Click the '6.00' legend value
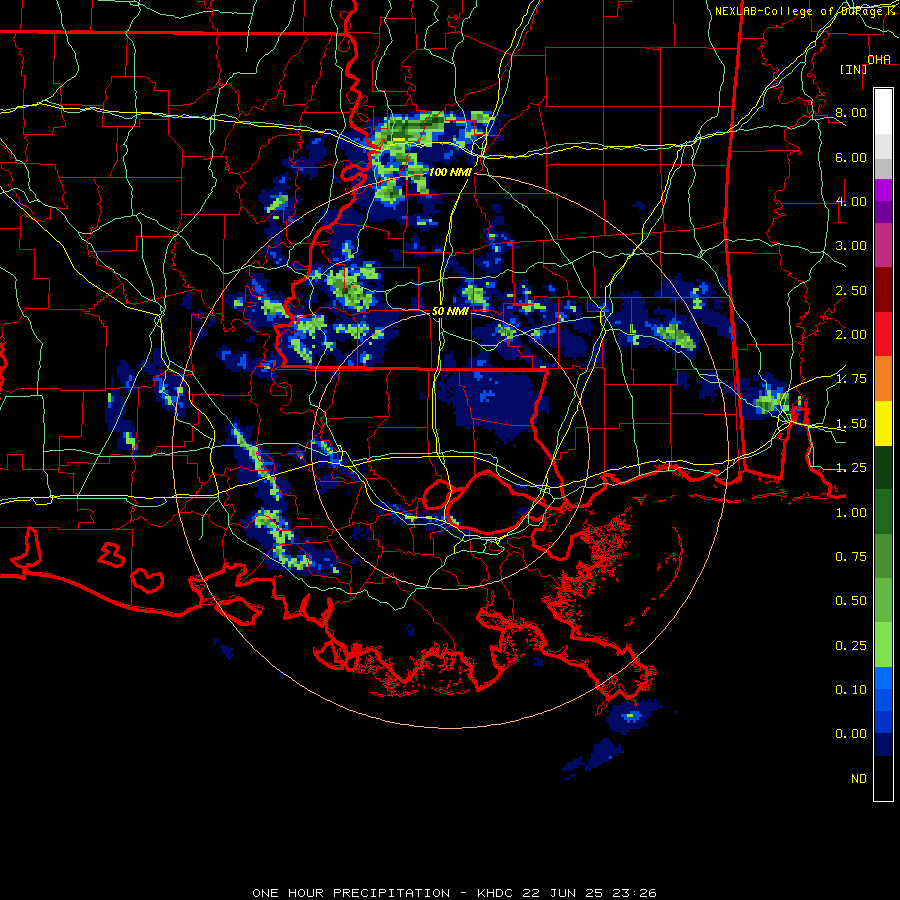Viewport: 900px width, 900px height. tap(851, 157)
